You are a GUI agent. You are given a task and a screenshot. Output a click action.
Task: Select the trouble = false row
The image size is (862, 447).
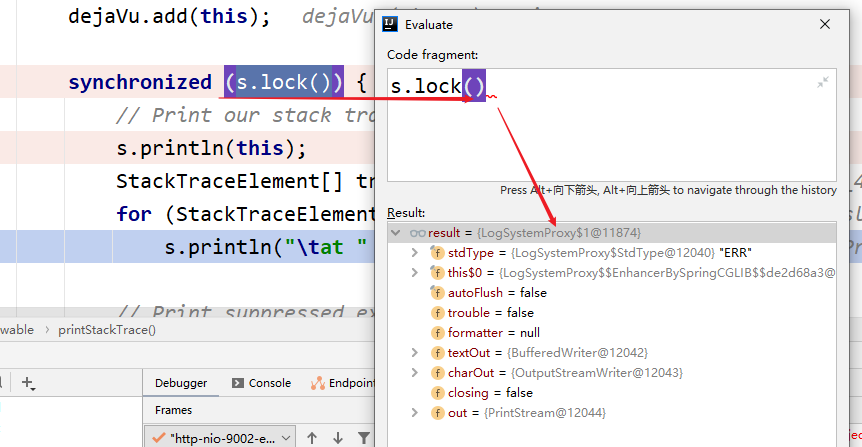pyautogui.click(x=611, y=313)
